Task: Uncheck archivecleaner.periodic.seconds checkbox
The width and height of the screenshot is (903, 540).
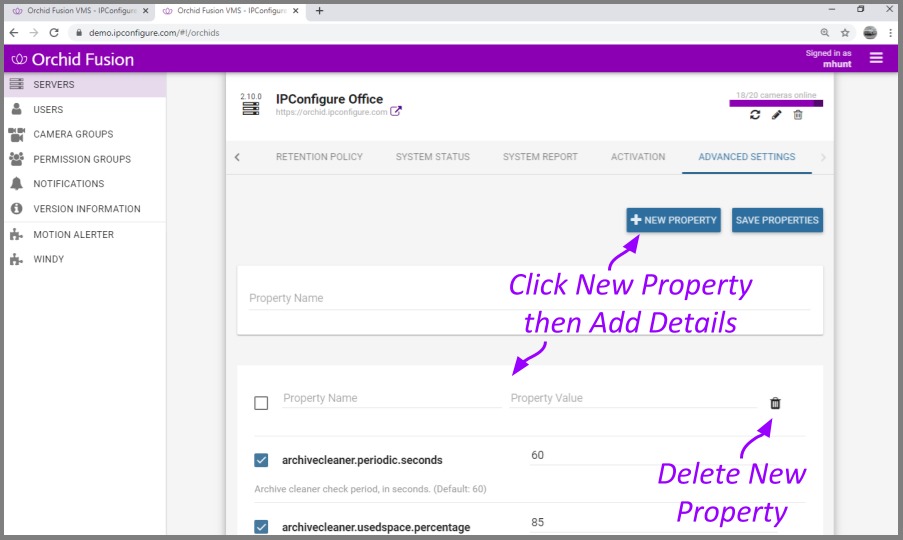Action: (261, 460)
